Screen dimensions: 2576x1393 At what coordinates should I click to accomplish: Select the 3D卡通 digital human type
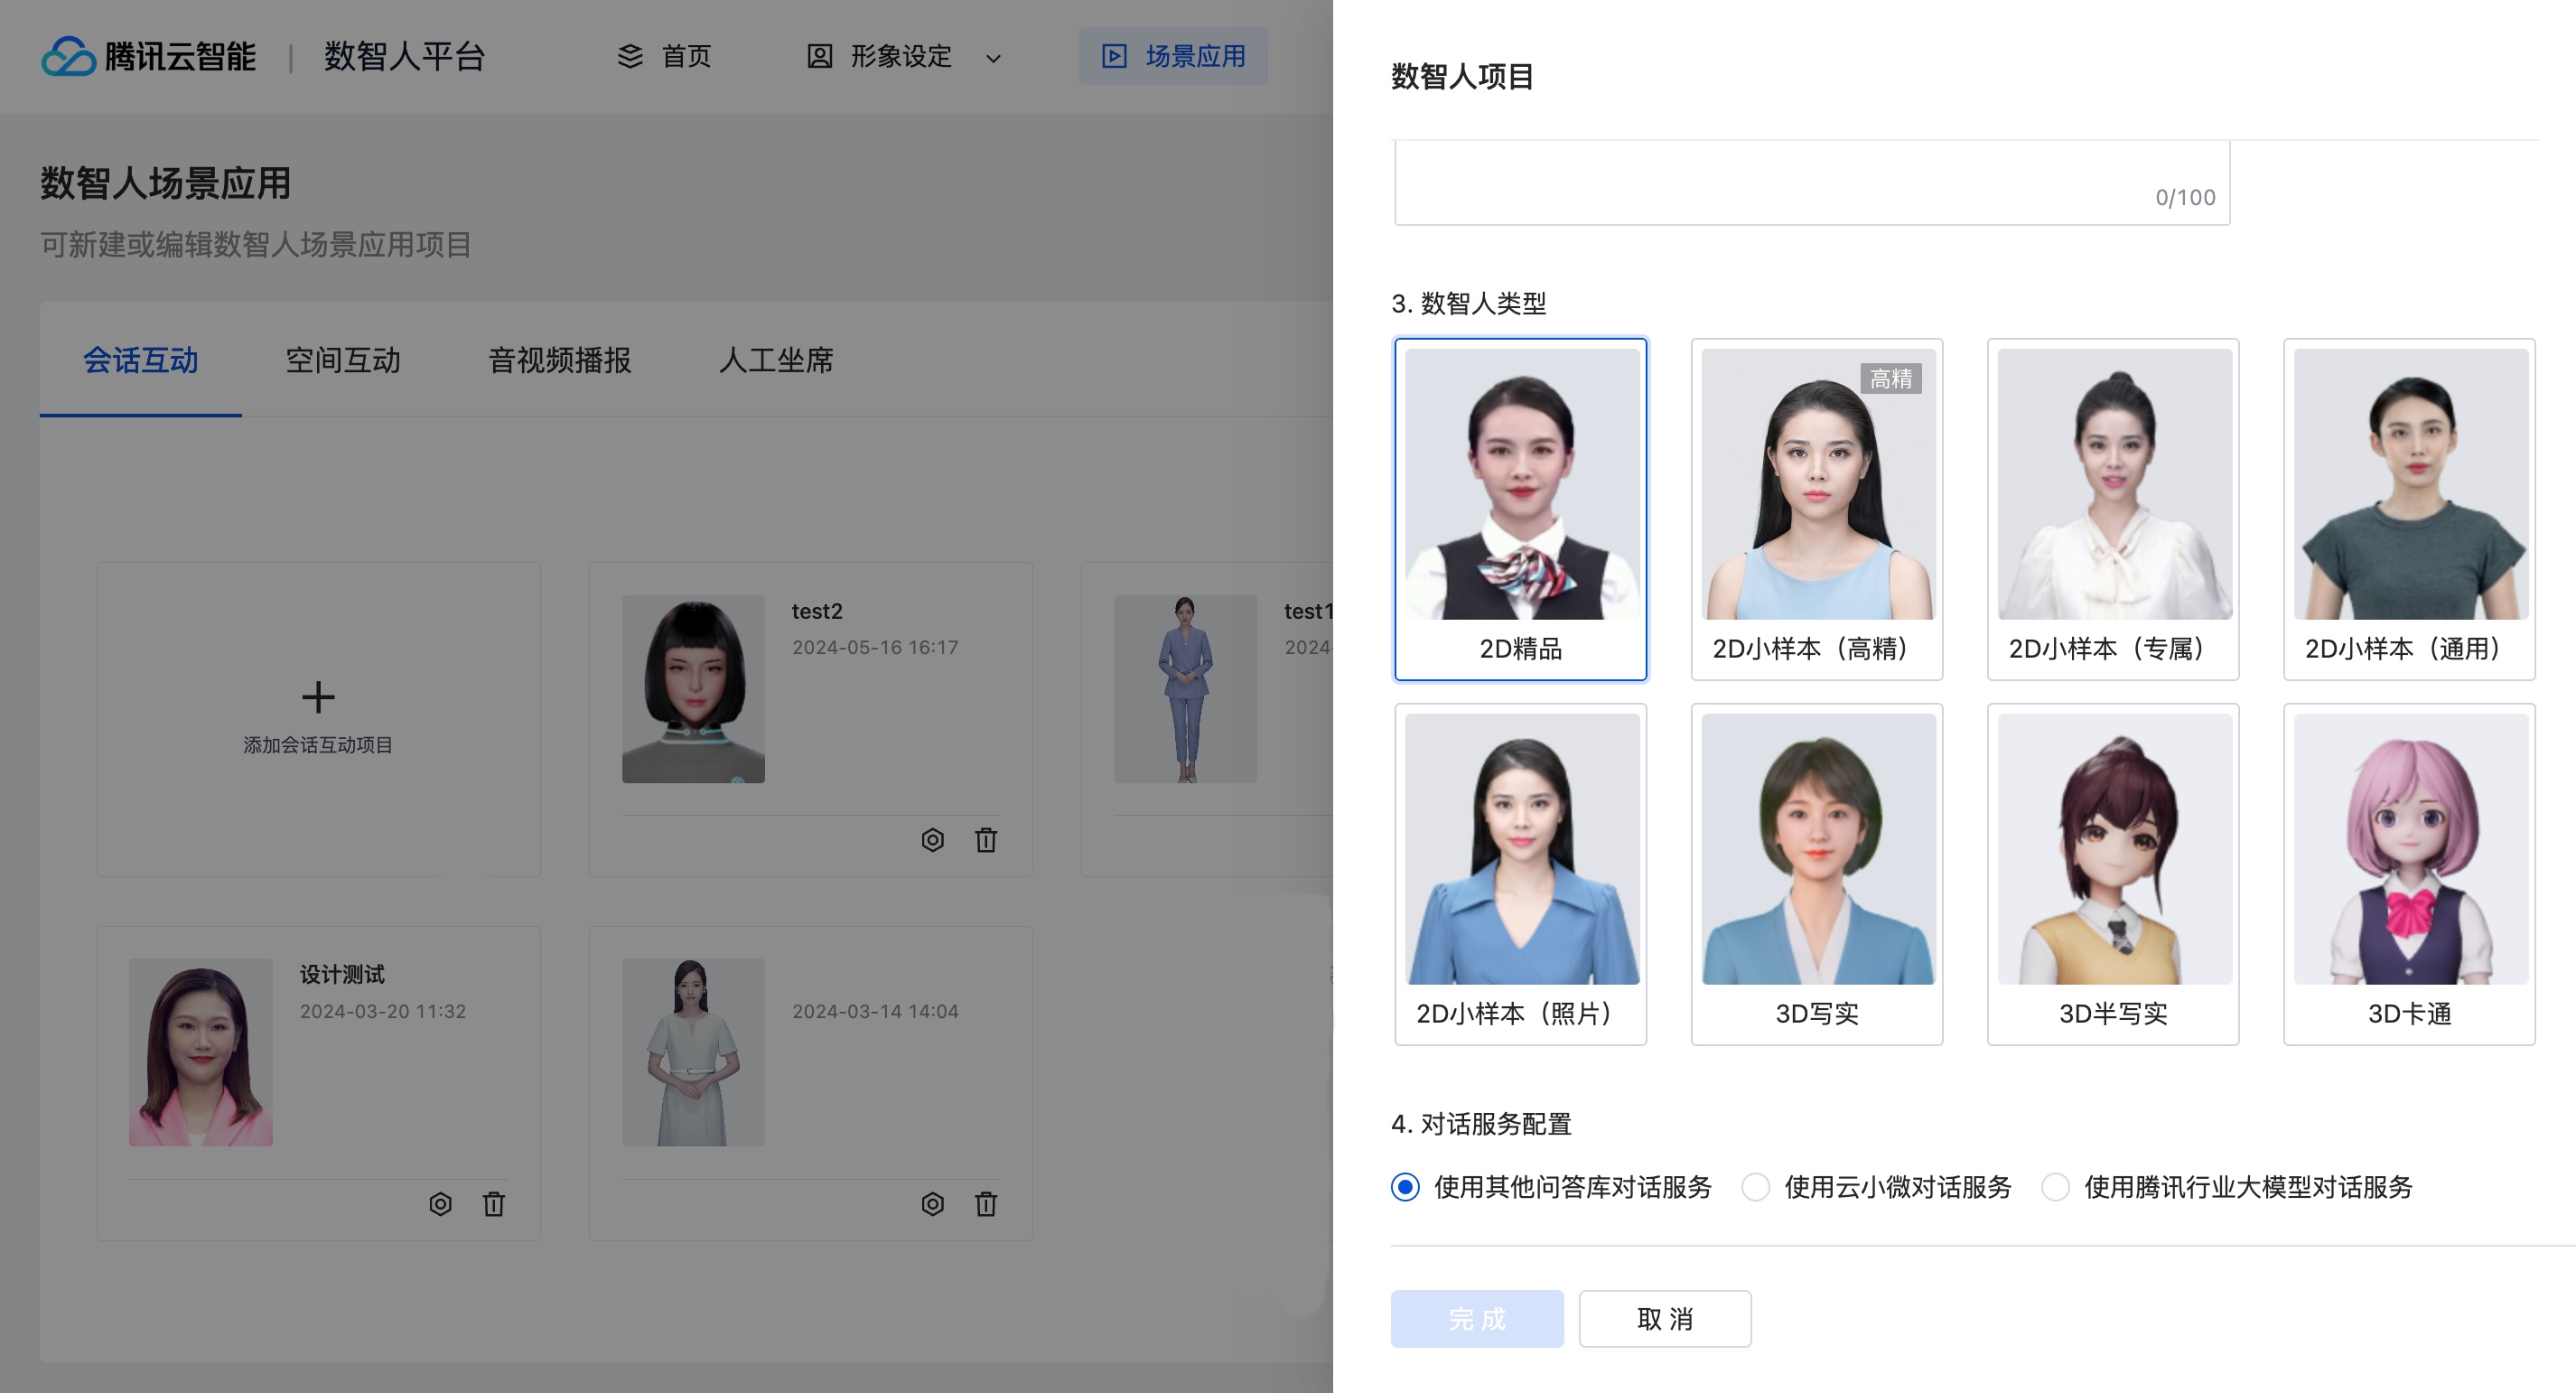(2408, 874)
